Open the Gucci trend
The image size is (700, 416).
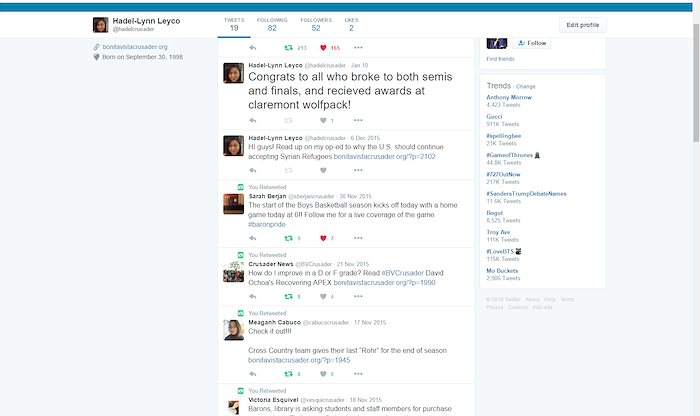pos(494,116)
